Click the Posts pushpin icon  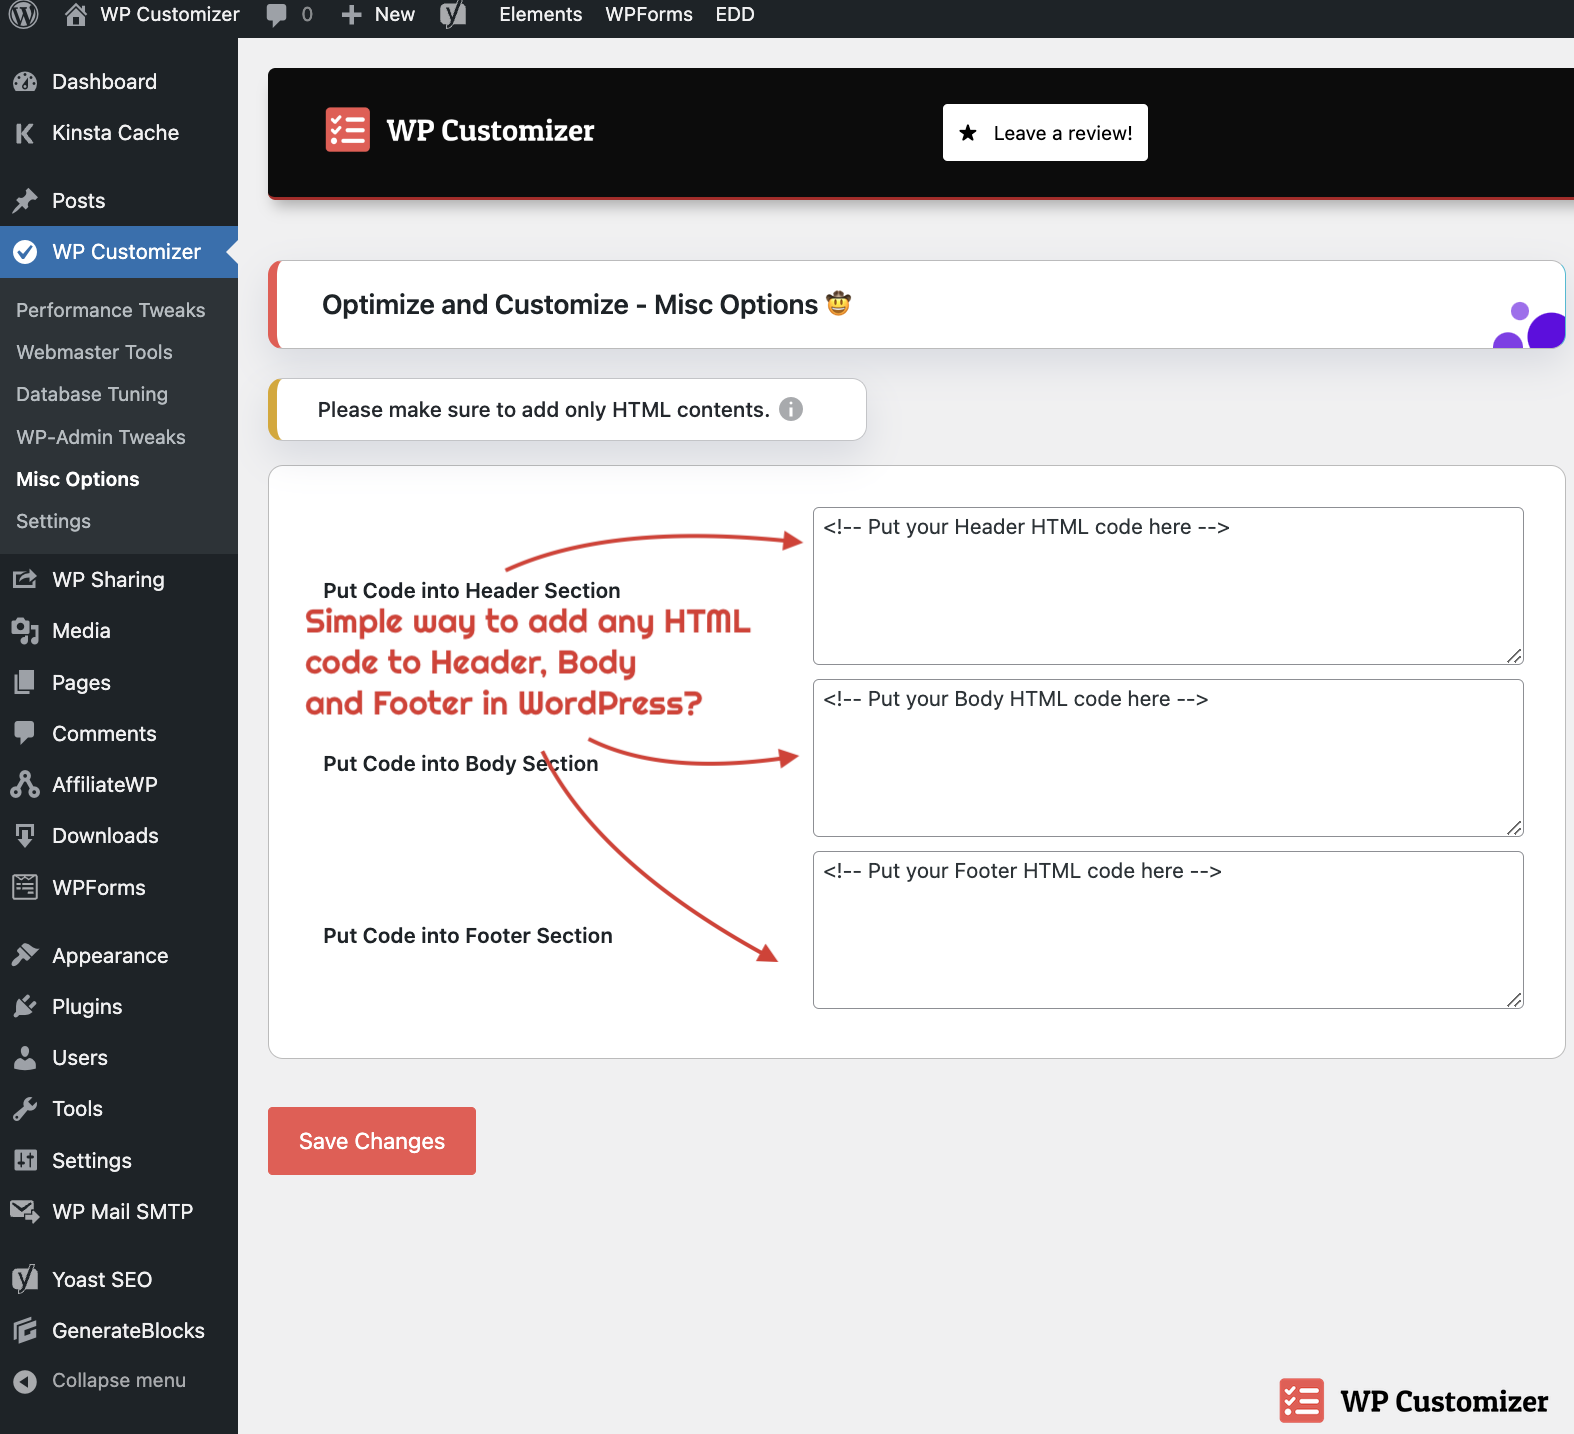point(25,201)
